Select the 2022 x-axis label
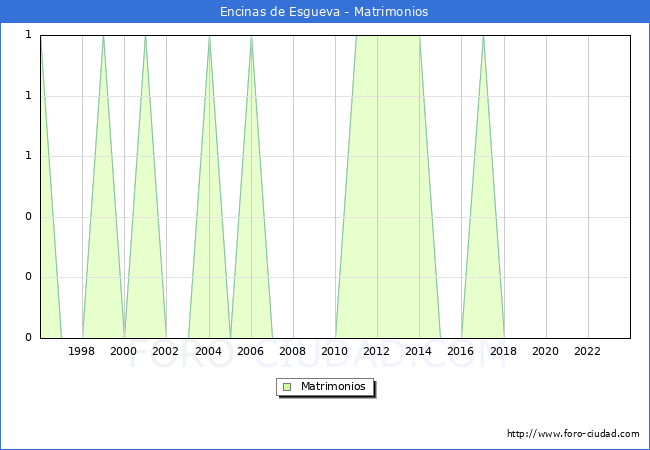Screen dimensions: 650x450 588,351
